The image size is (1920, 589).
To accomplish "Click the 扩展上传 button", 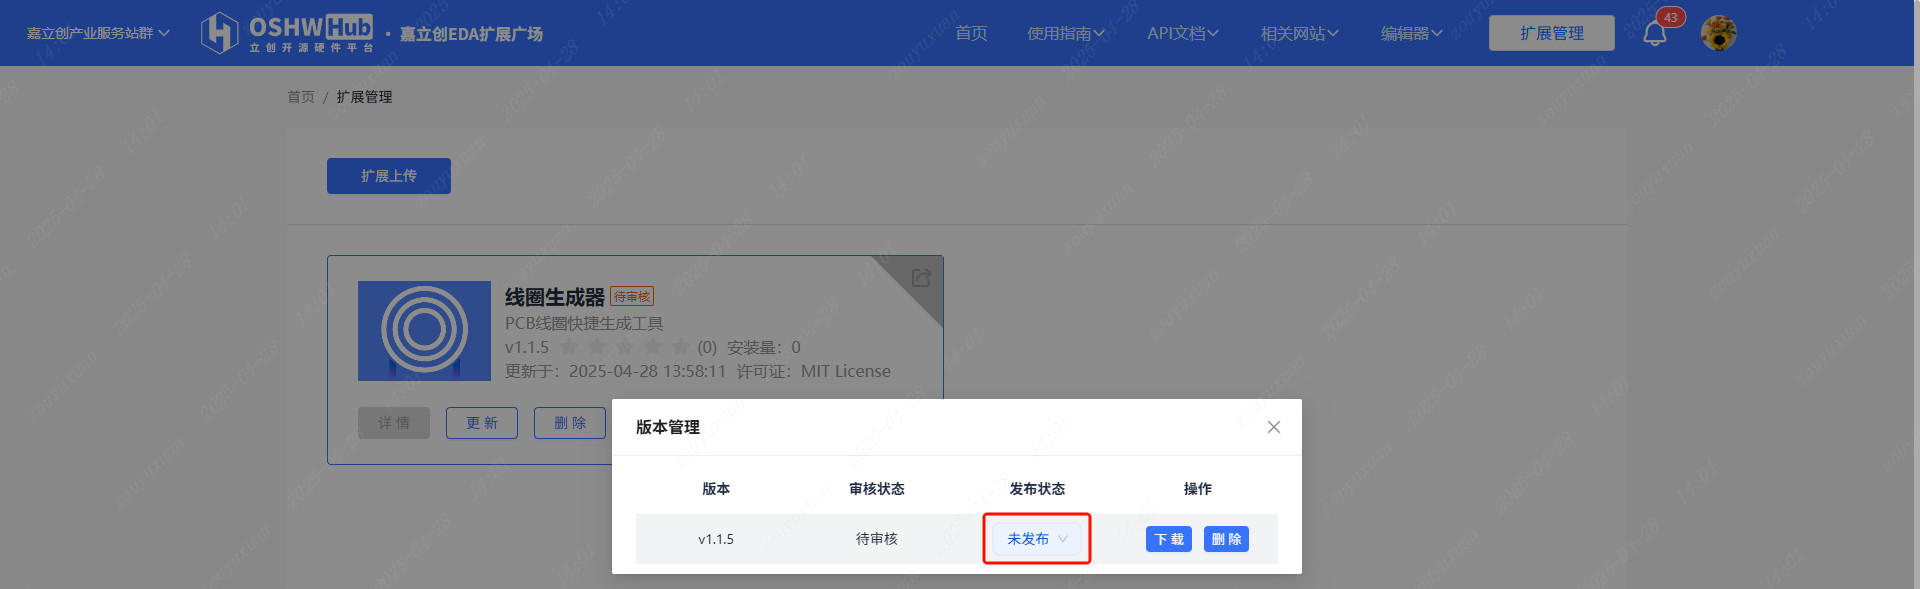I will [389, 176].
